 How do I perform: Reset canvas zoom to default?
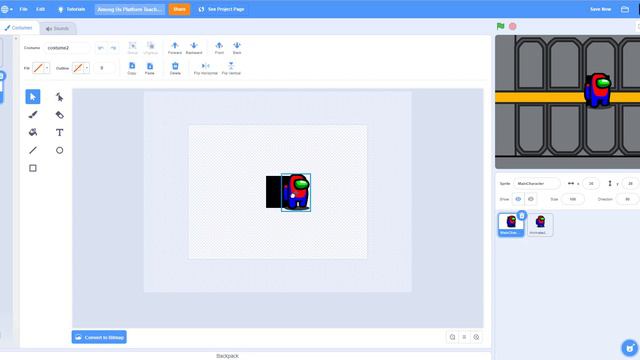[x=464, y=337]
